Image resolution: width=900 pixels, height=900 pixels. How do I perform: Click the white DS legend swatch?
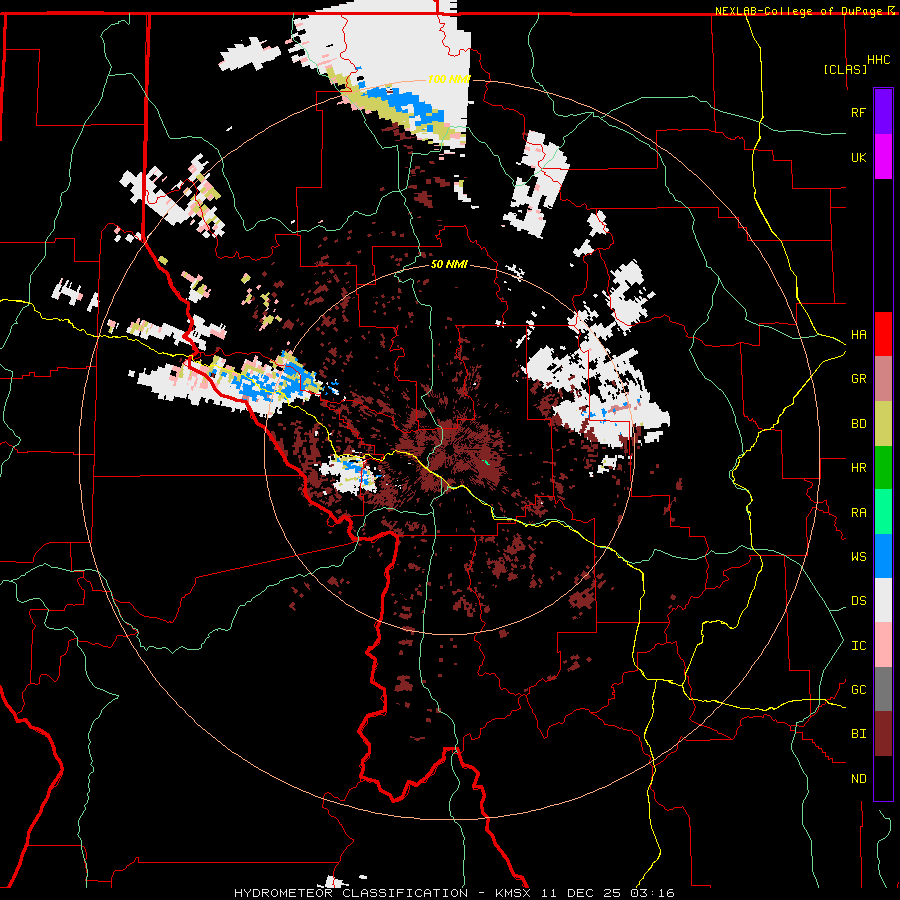pyautogui.click(x=883, y=600)
